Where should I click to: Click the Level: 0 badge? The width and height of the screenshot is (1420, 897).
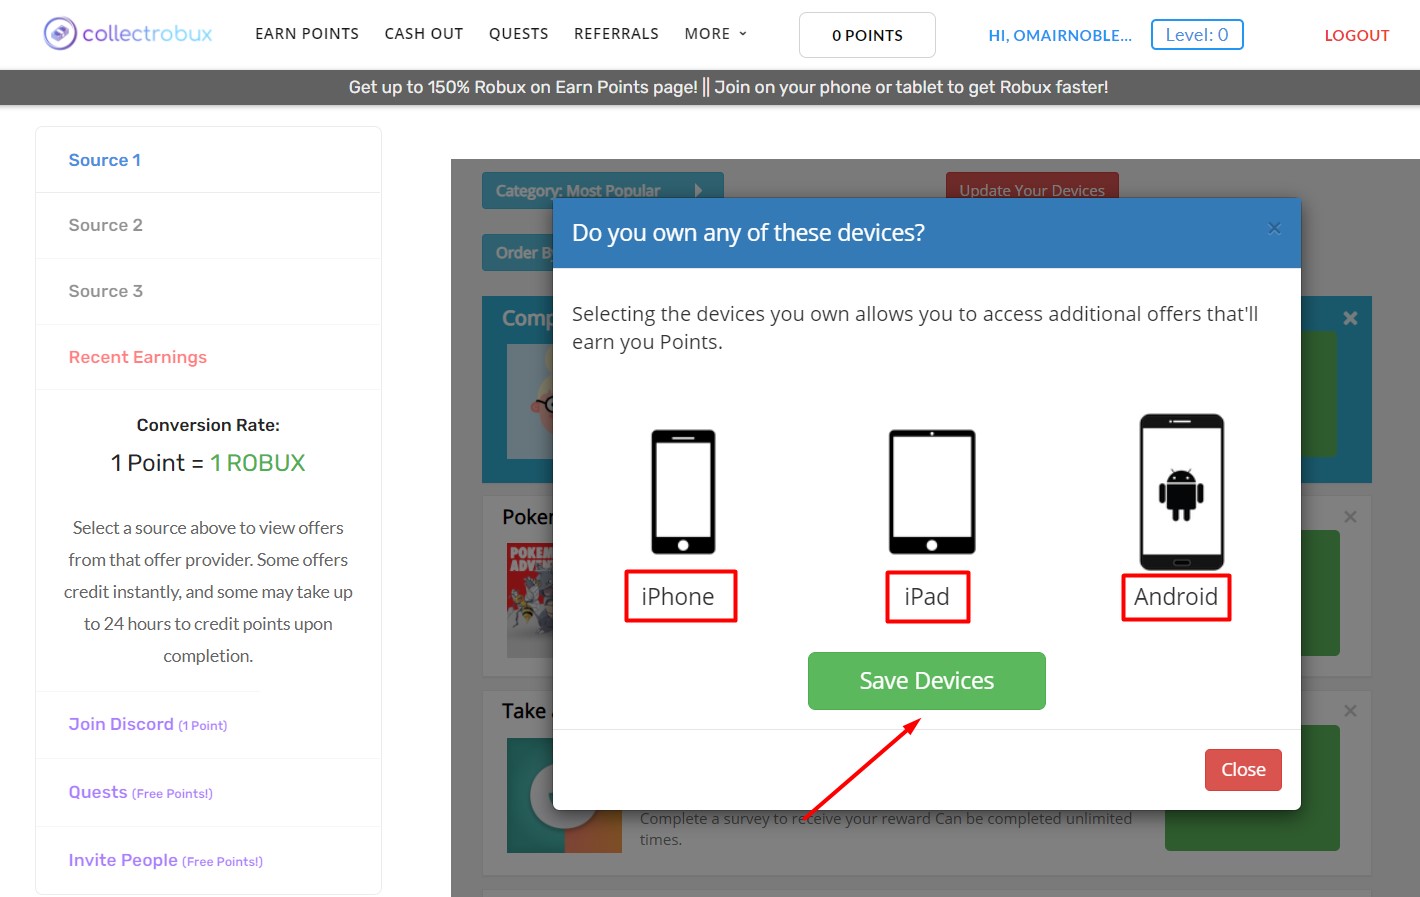click(1197, 35)
